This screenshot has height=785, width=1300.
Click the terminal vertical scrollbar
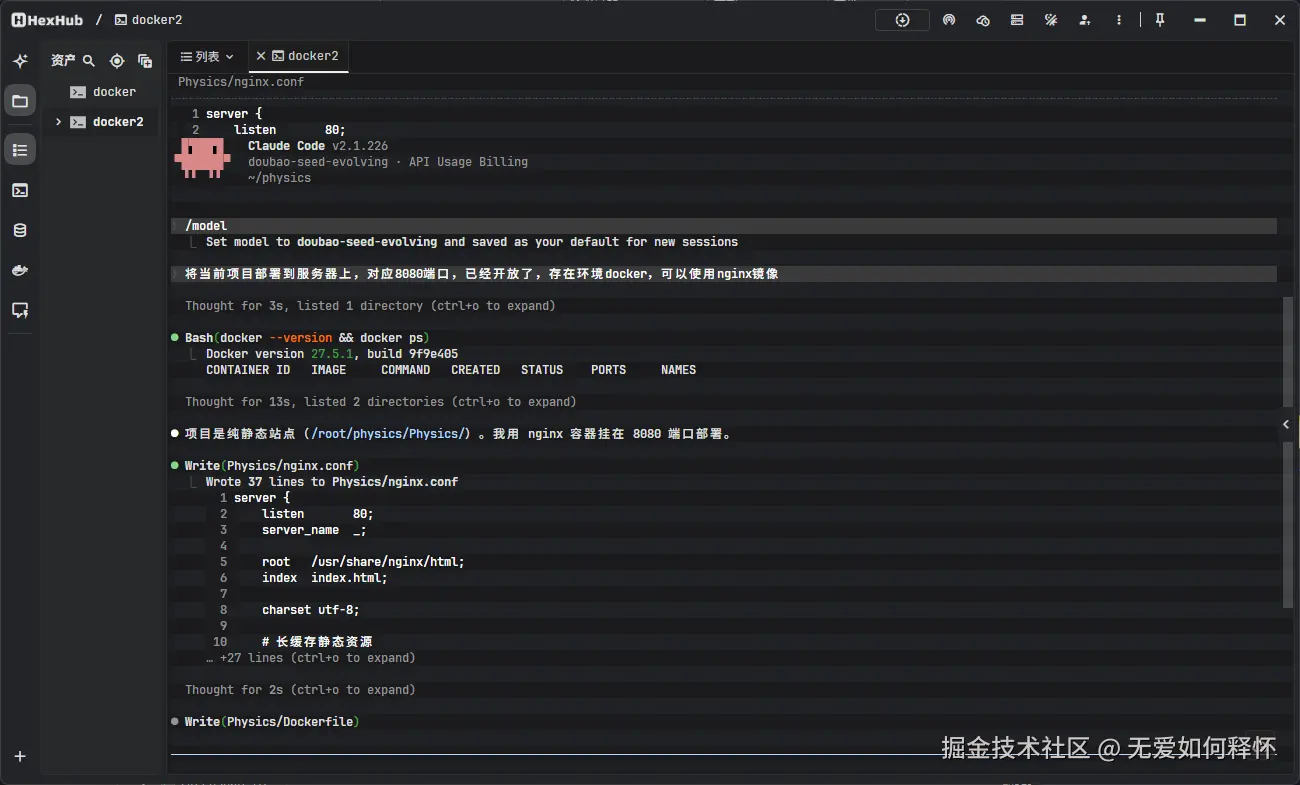click(1288, 450)
